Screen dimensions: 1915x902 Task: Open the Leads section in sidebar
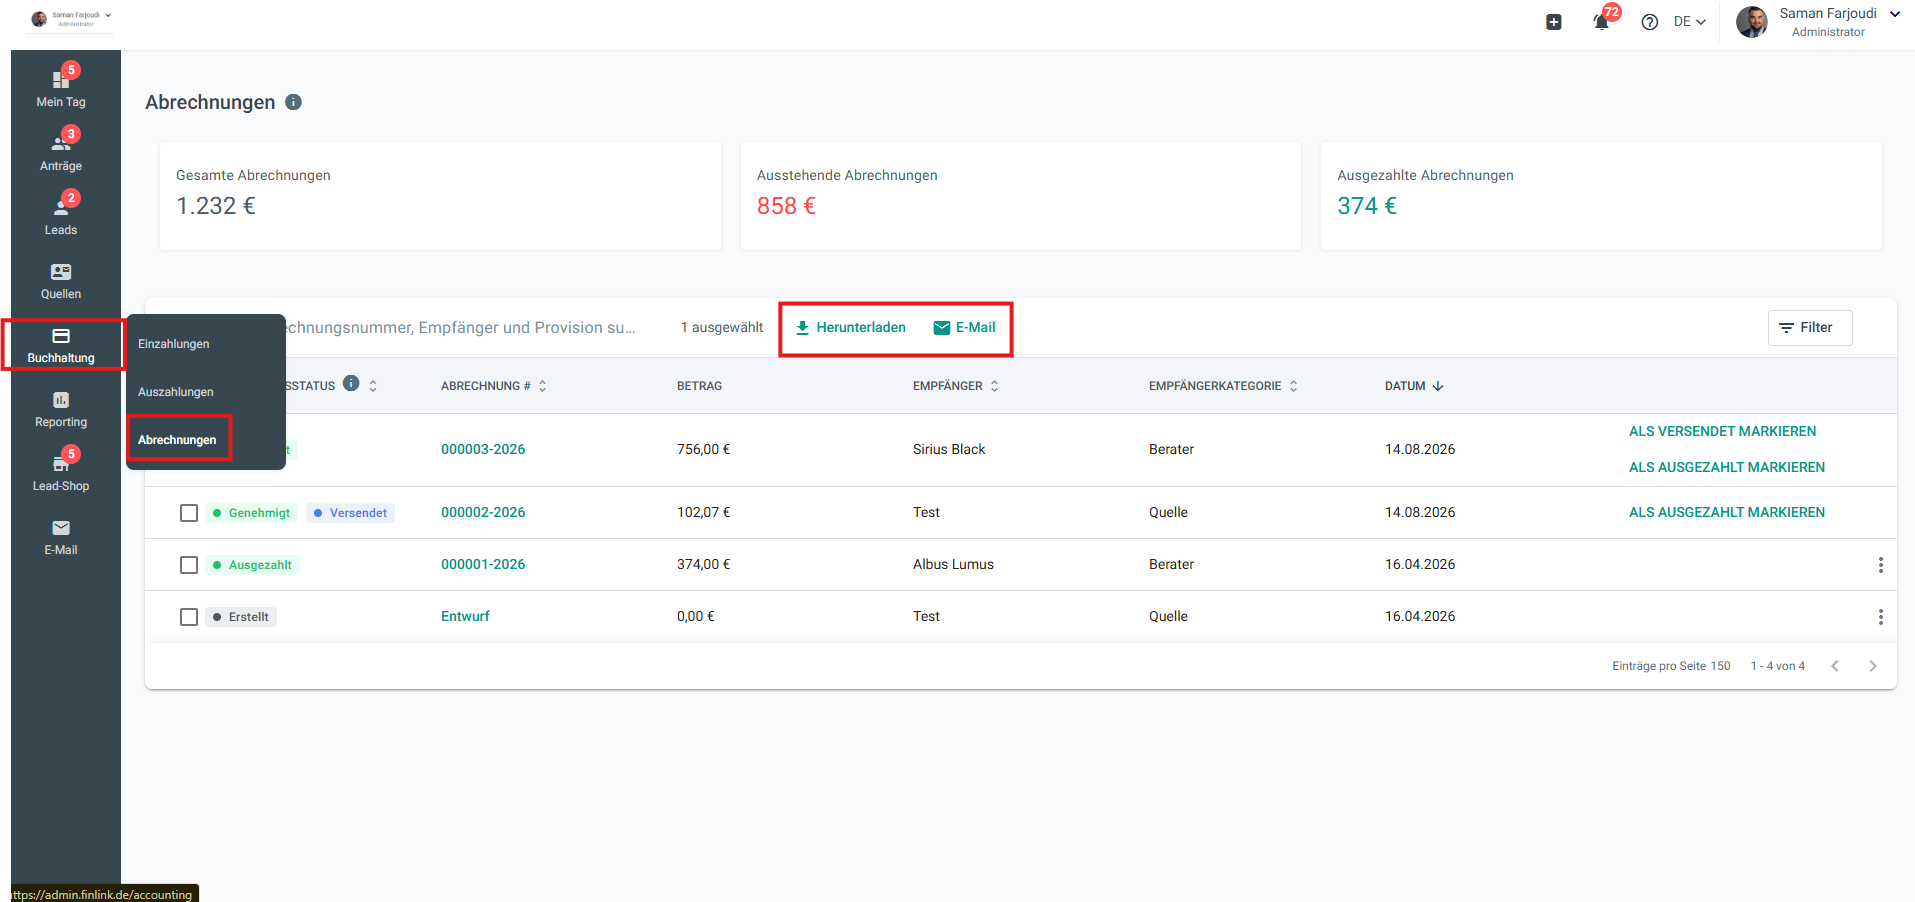point(61,215)
